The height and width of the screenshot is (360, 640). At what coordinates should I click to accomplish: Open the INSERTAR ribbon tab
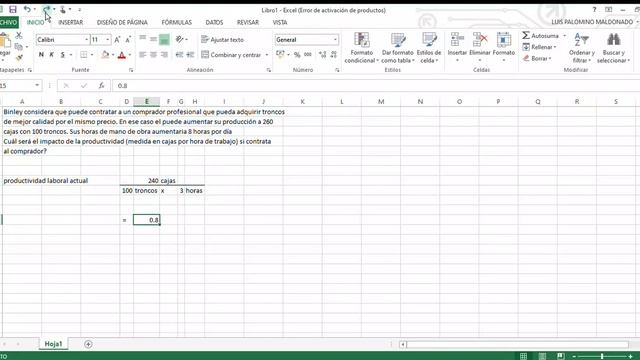pyautogui.click(x=71, y=22)
